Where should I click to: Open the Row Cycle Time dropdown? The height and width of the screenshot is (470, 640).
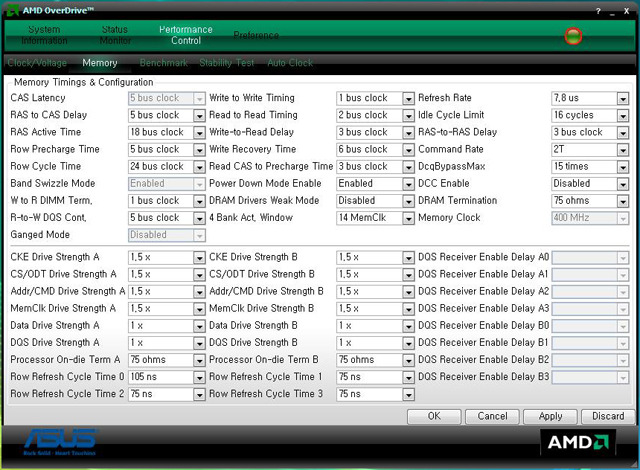click(199, 167)
